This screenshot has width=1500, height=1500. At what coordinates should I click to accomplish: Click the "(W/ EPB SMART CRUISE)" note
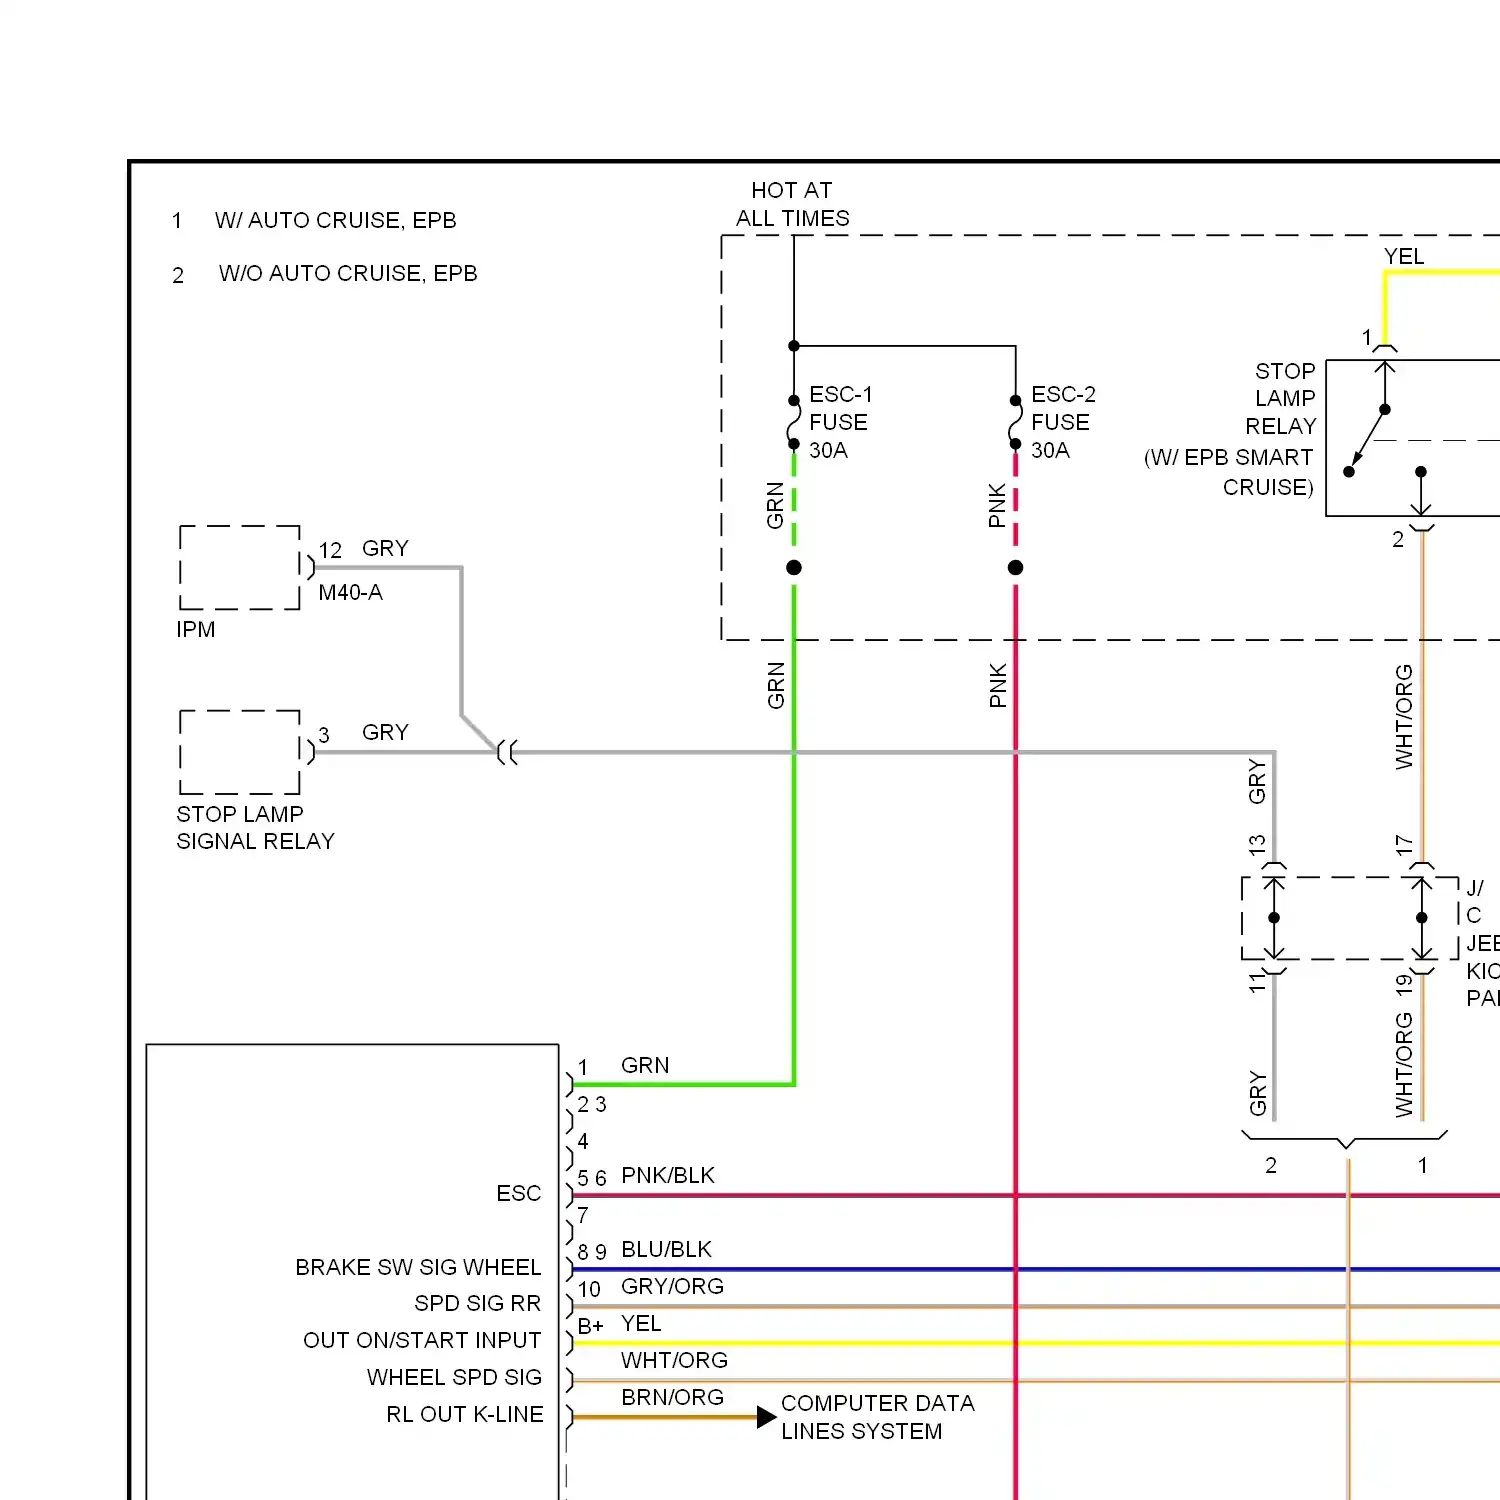click(1229, 472)
